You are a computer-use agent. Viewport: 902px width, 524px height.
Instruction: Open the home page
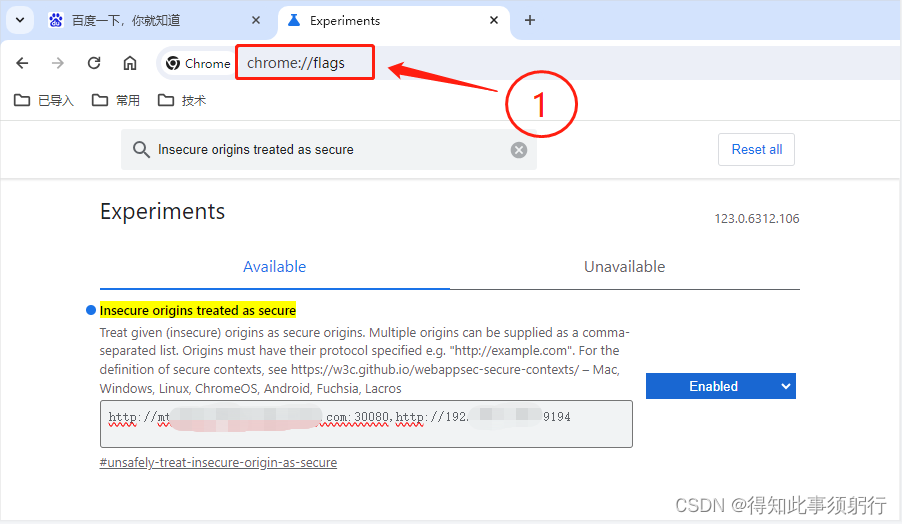pyautogui.click(x=130, y=63)
